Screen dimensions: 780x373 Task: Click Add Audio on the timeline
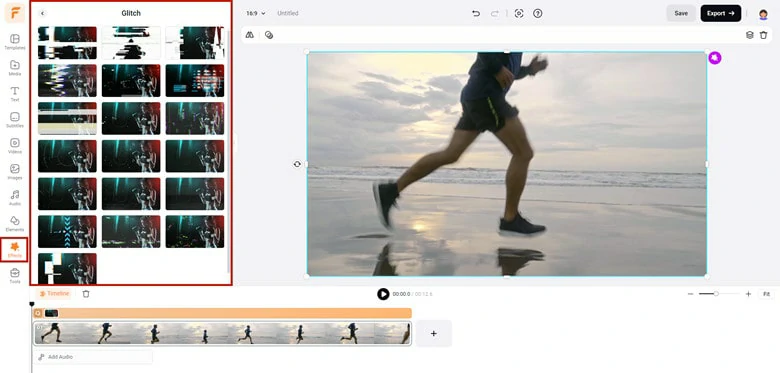[93, 357]
